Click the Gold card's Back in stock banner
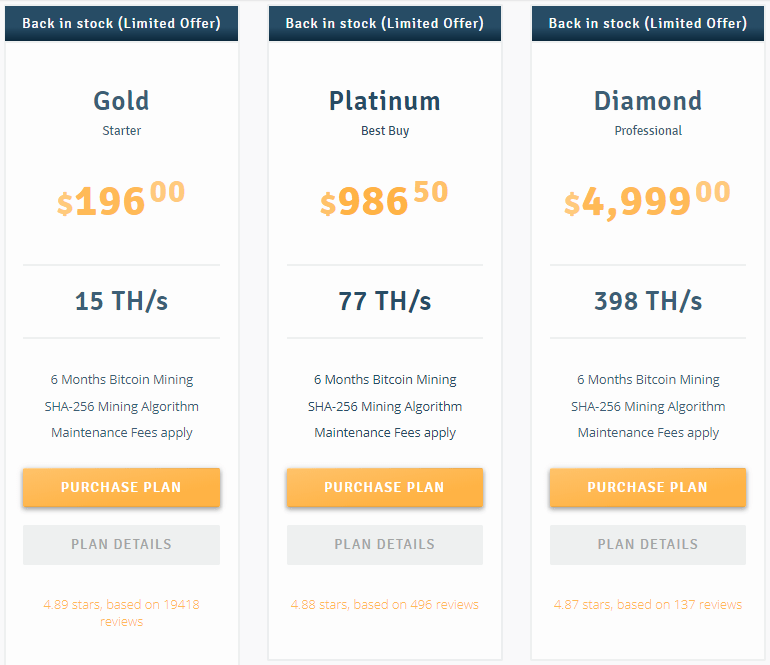770x665 pixels. [x=121, y=23]
